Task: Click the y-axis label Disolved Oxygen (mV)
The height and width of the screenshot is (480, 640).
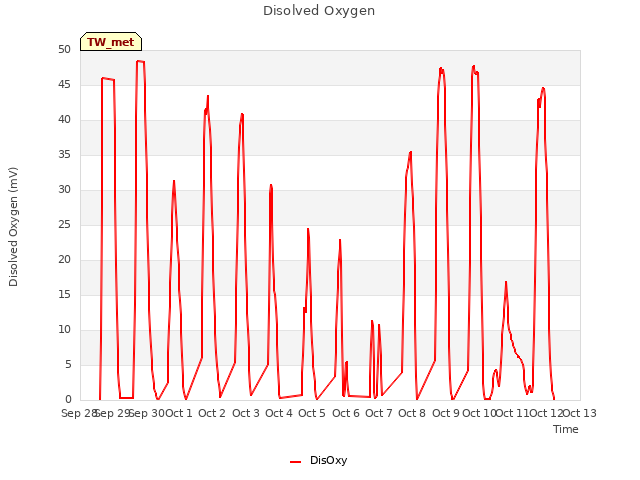Action: click(13, 227)
